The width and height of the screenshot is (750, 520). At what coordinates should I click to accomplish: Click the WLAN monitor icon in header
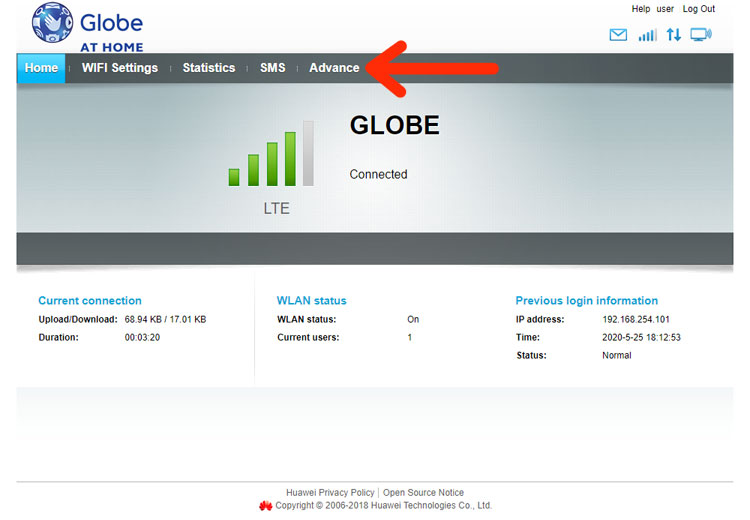click(x=701, y=34)
